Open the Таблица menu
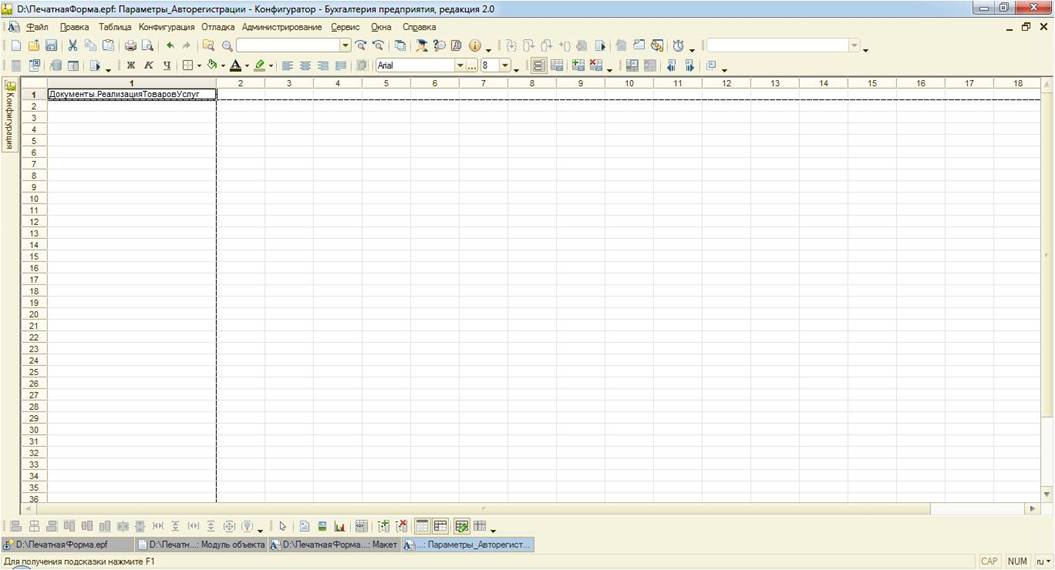 (114, 27)
